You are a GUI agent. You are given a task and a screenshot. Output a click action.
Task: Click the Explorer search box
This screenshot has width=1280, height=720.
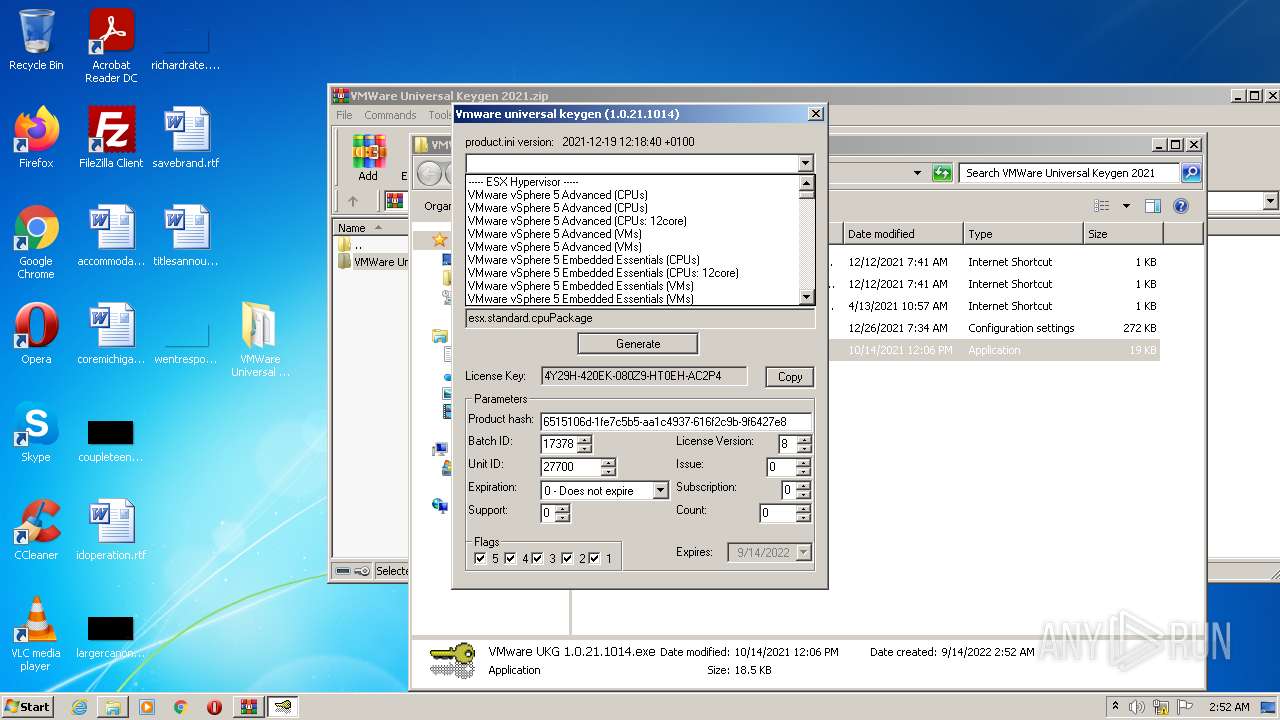point(1069,173)
